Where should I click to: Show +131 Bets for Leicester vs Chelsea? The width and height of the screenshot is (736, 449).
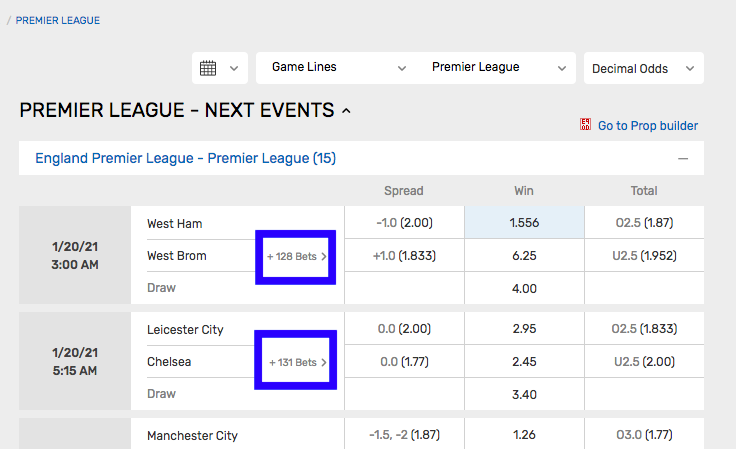coord(297,363)
